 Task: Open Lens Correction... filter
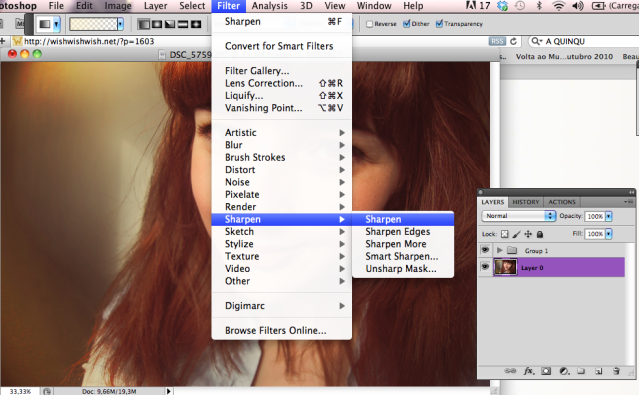click(x=282, y=83)
